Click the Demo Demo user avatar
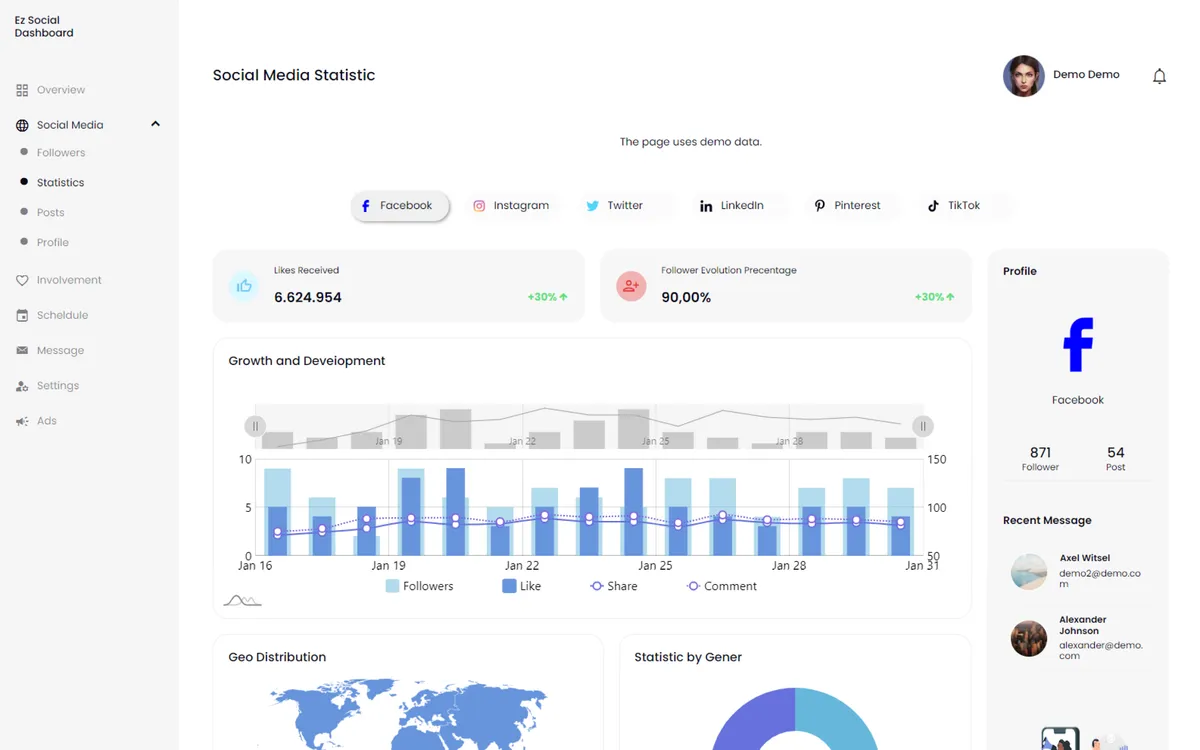 [x=1024, y=76]
